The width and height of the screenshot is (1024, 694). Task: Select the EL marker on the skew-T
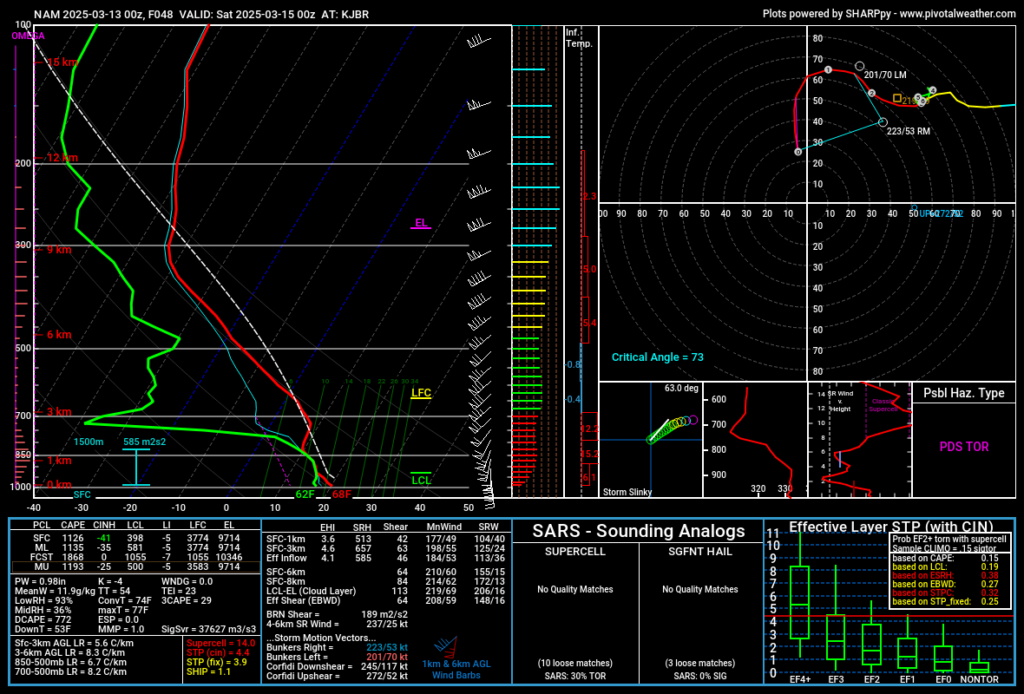(x=421, y=225)
